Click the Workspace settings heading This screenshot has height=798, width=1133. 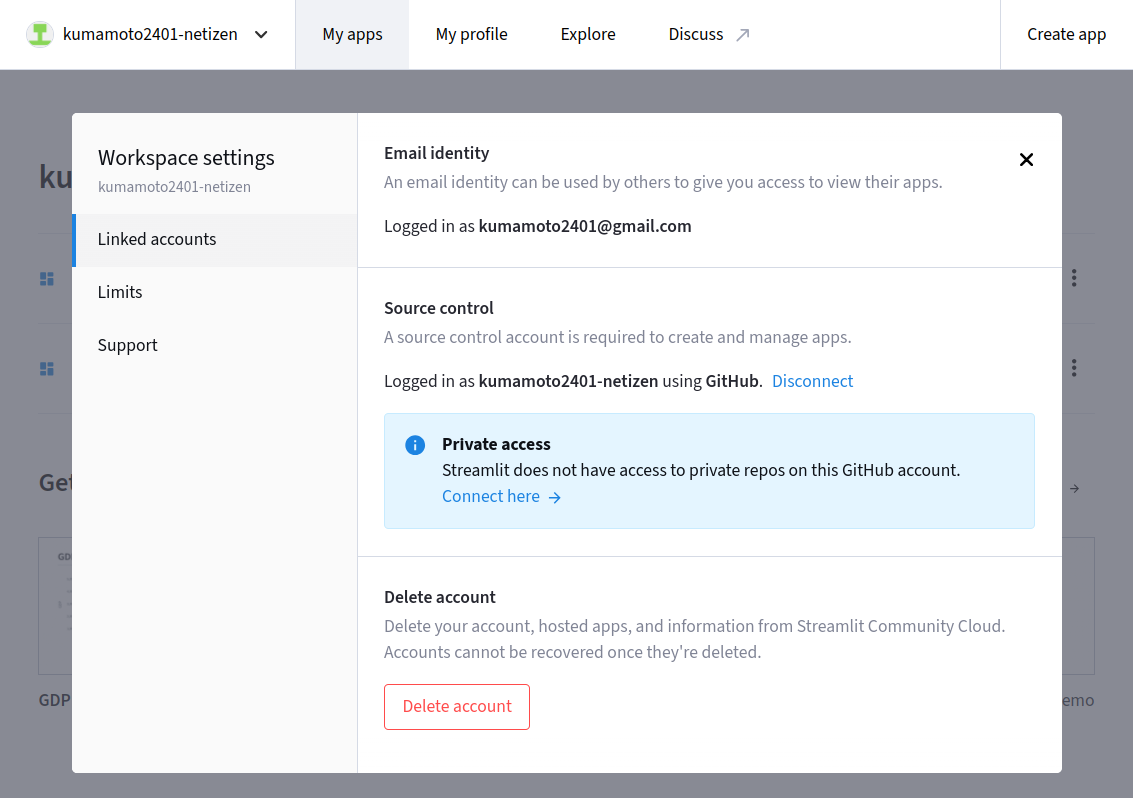pos(186,158)
